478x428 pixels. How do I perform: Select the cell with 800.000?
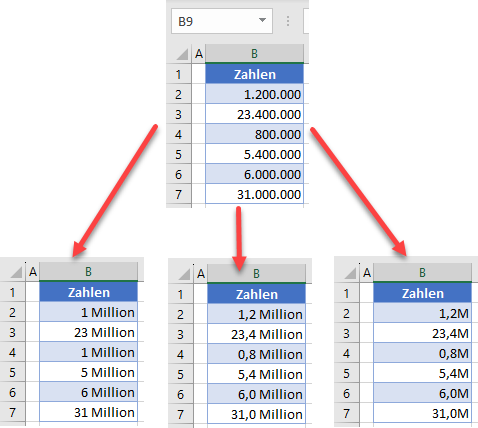254,134
